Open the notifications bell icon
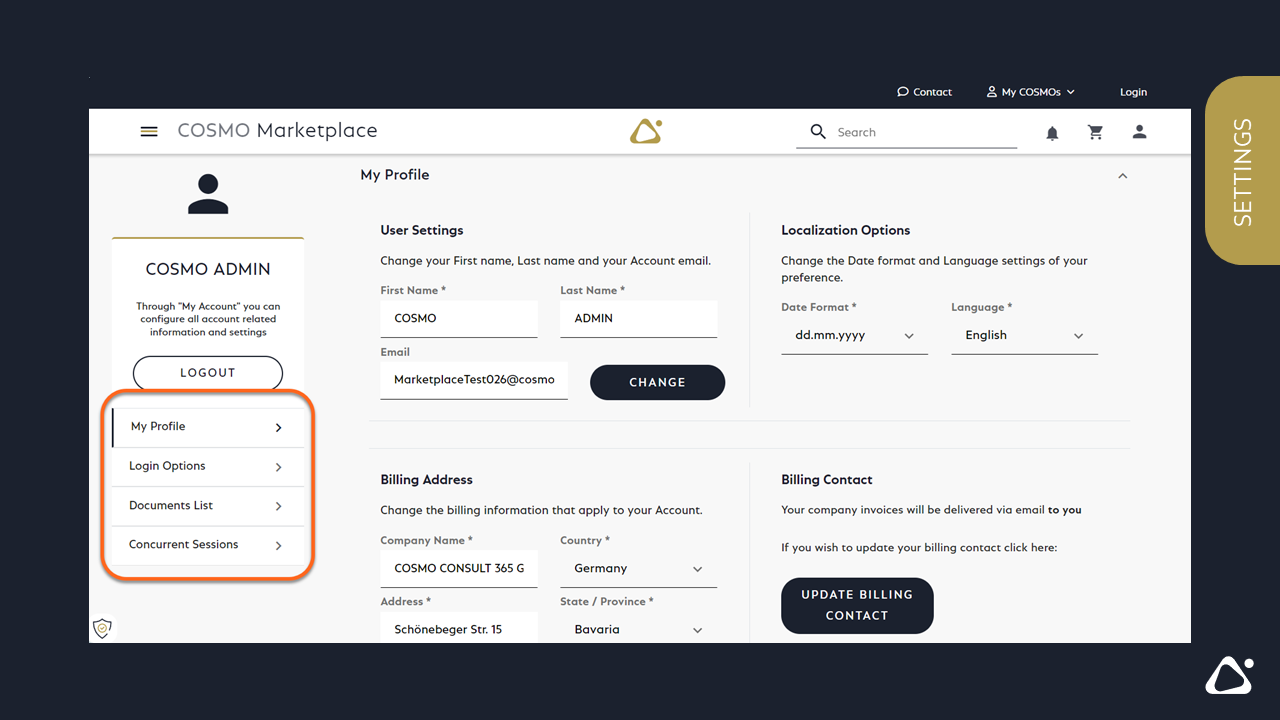The width and height of the screenshot is (1280, 720). 1052,131
